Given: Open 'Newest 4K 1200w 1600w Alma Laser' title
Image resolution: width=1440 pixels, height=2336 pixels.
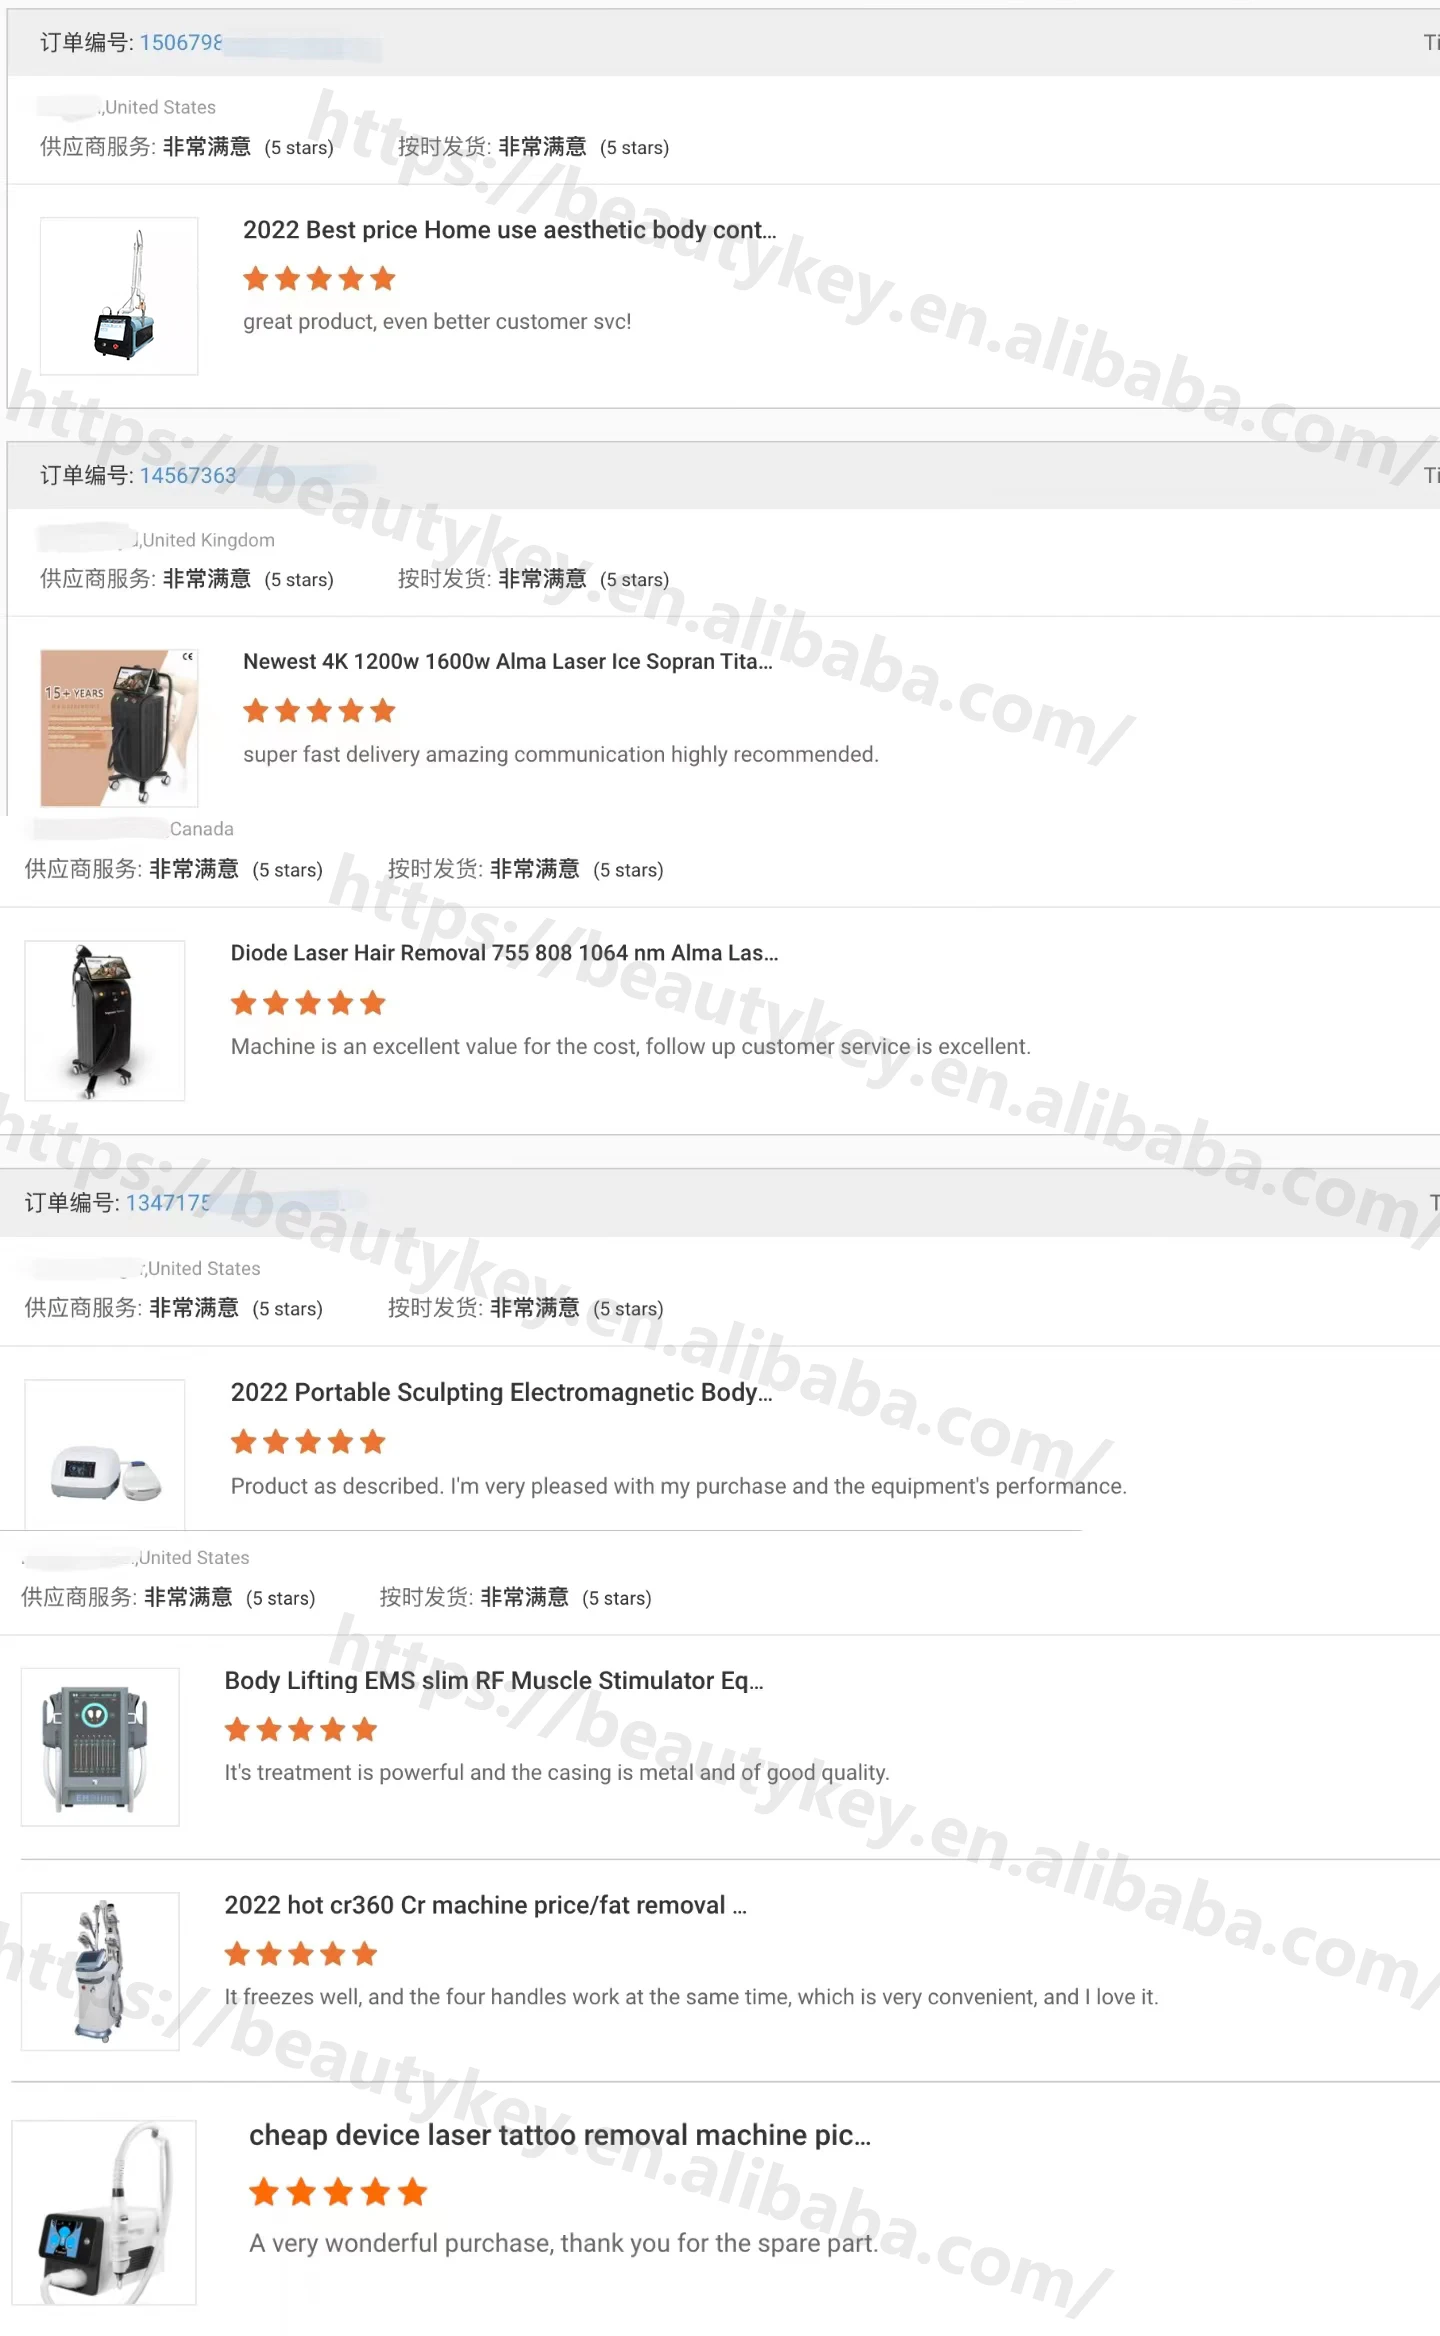Looking at the screenshot, I should click(x=508, y=662).
